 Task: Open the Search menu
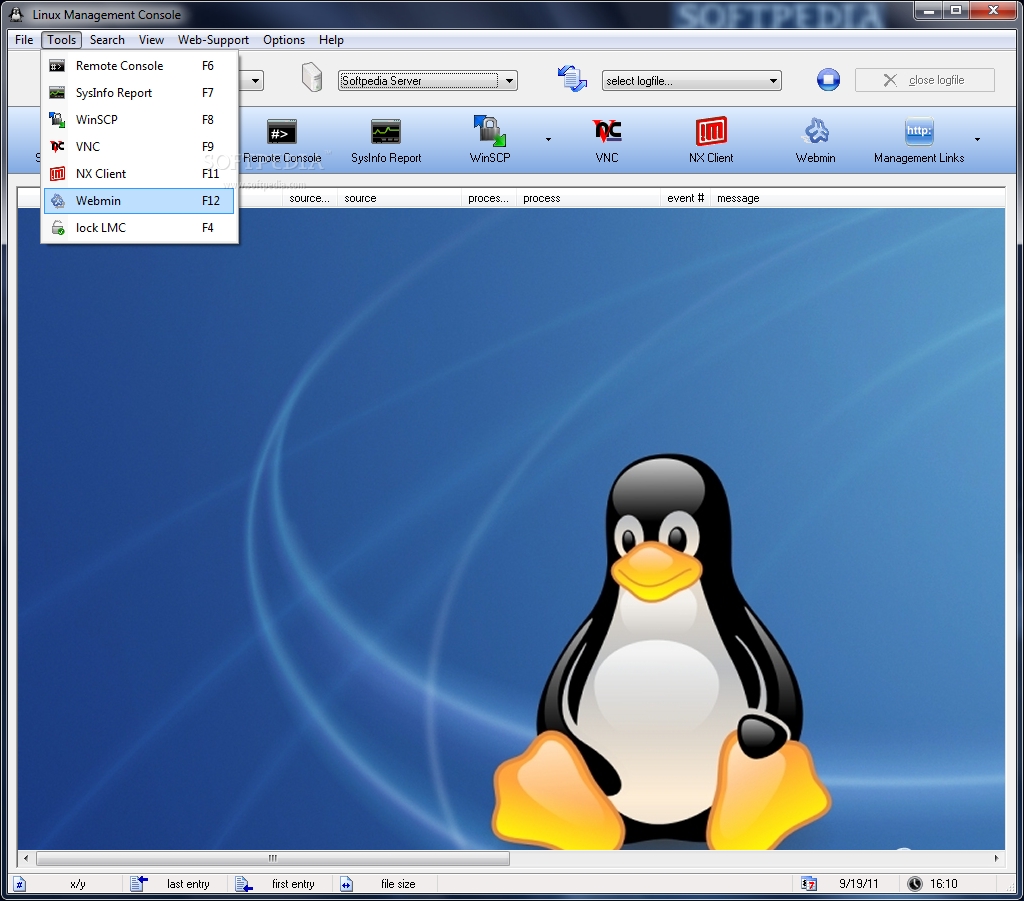(107, 40)
